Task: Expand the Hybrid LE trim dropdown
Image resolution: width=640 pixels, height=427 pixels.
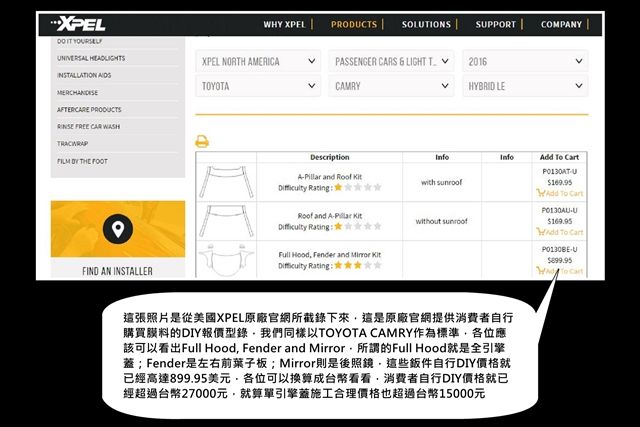Action: point(525,86)
